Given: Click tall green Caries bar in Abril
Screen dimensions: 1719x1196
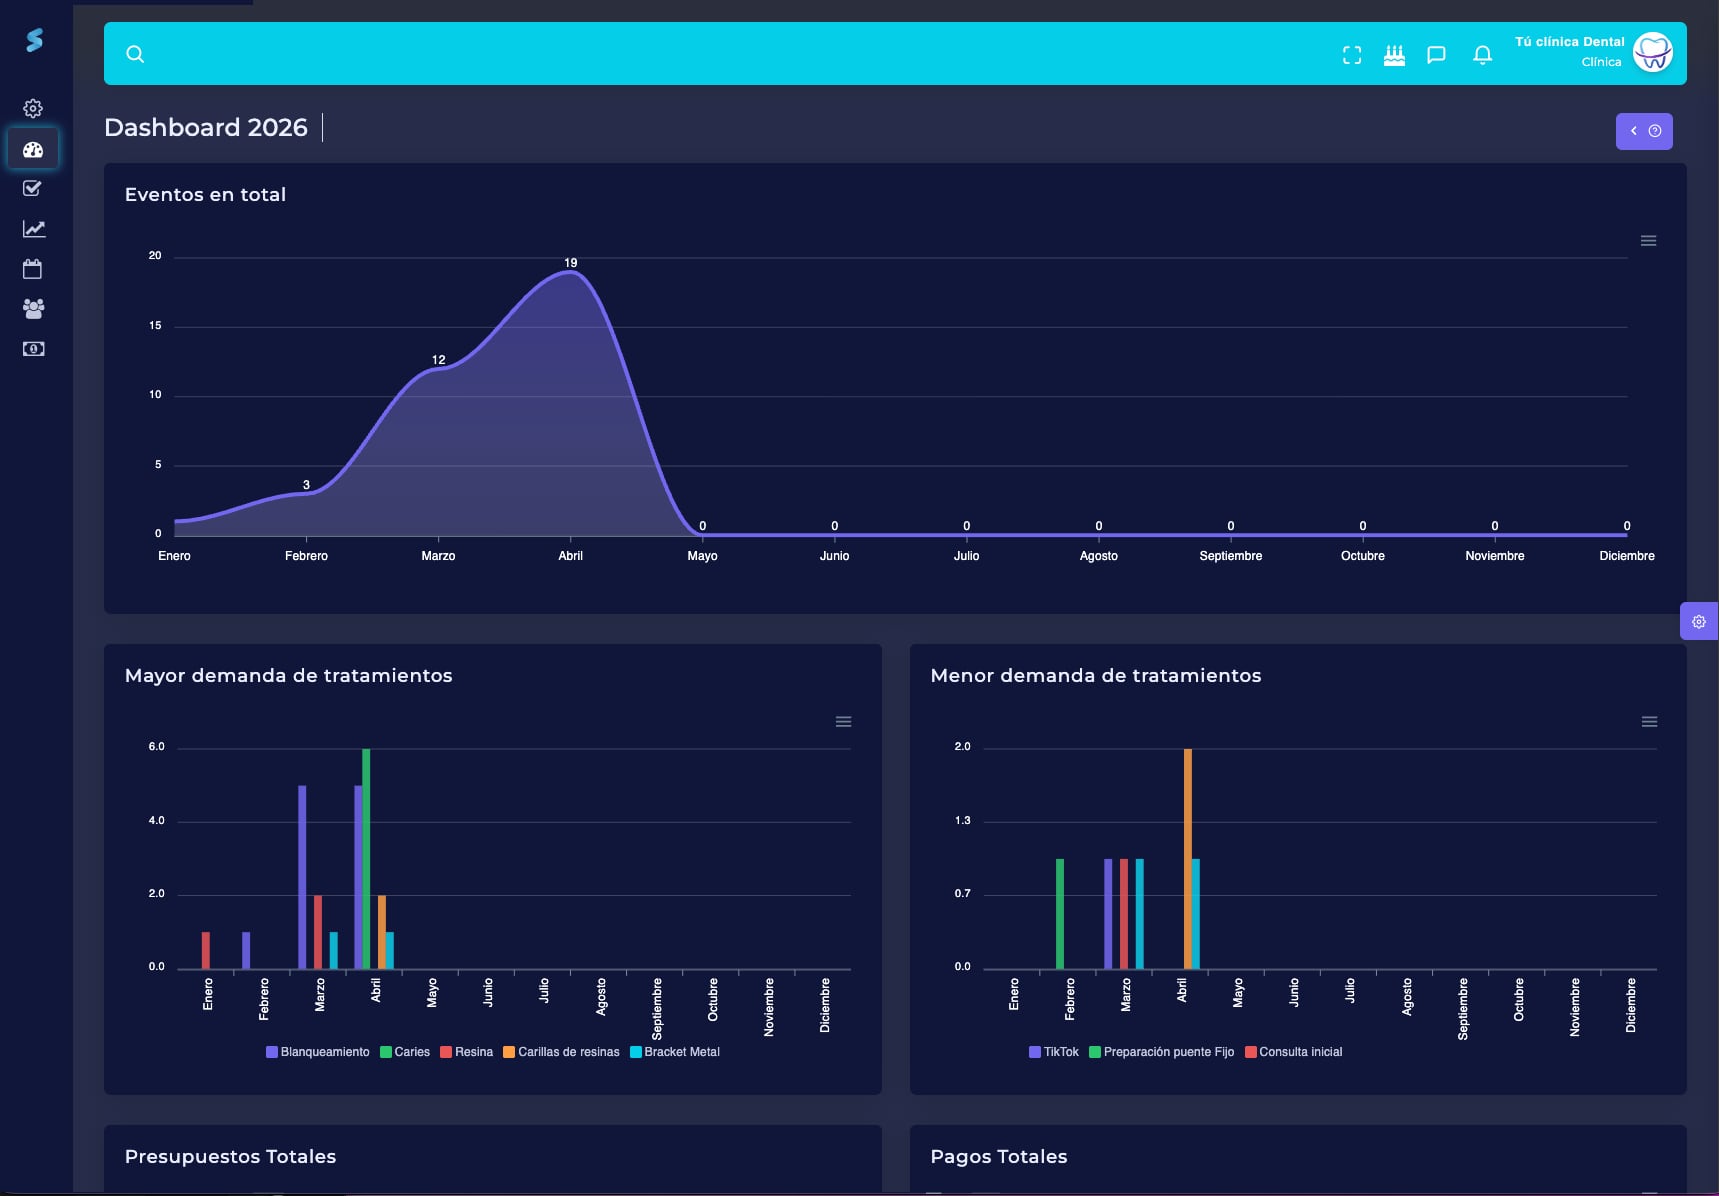Looking at the screenshot, I should (x=366, y=858).
